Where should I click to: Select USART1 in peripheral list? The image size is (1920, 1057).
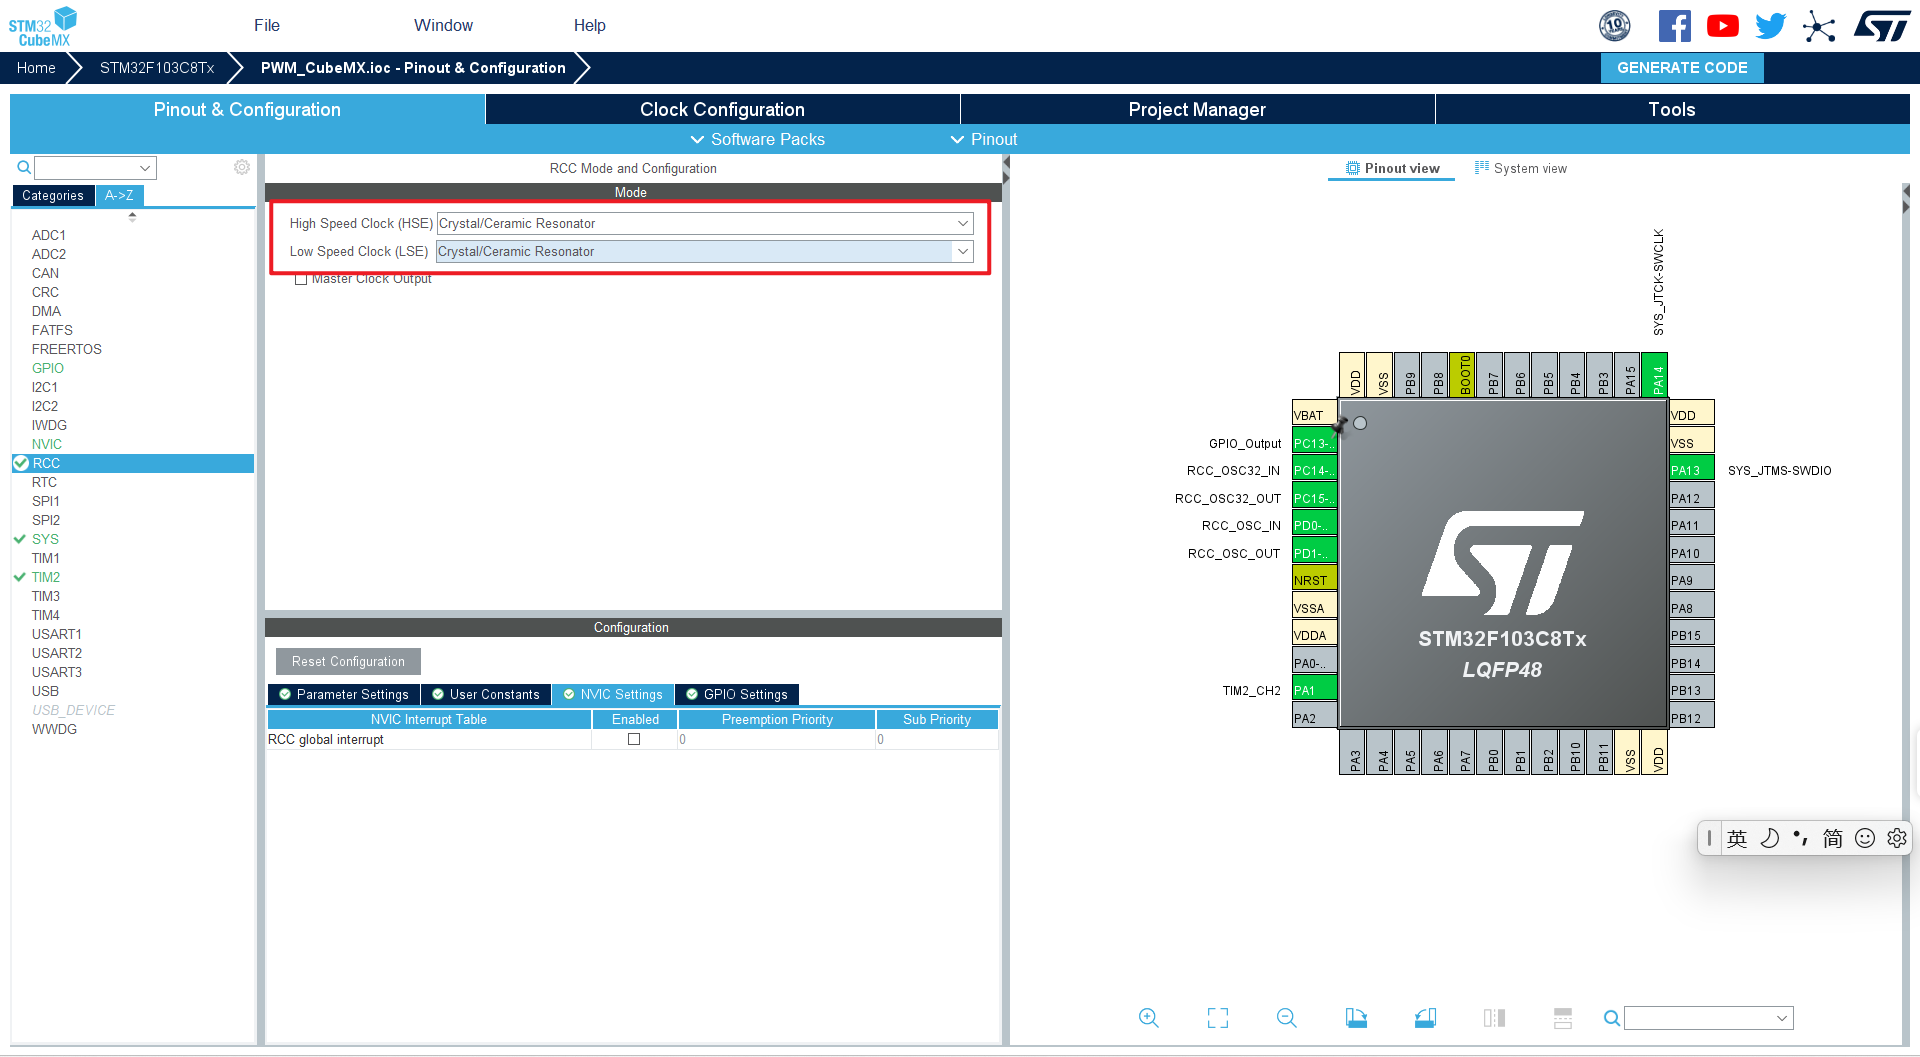click(x=57, y=634)
